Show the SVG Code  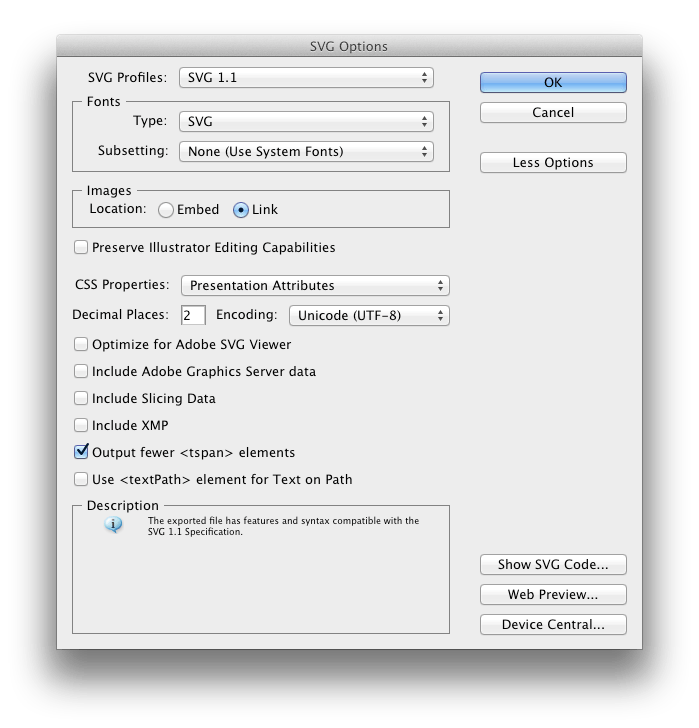(553, 564)
